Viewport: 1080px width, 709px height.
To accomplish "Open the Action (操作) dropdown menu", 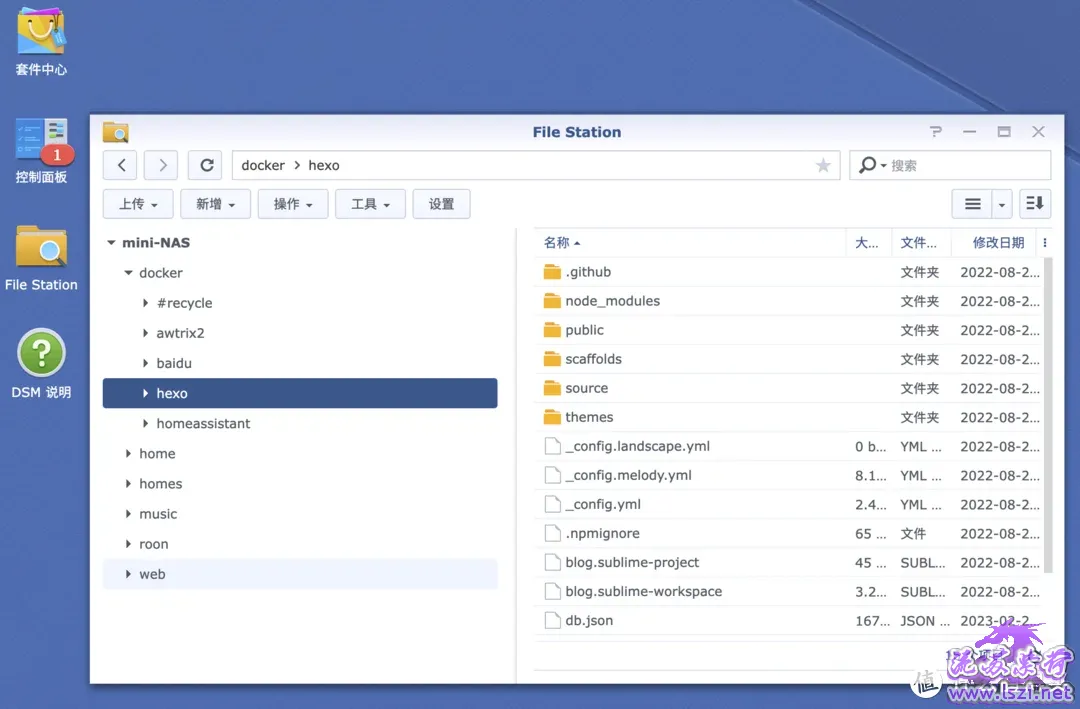I will pos(293,204).
